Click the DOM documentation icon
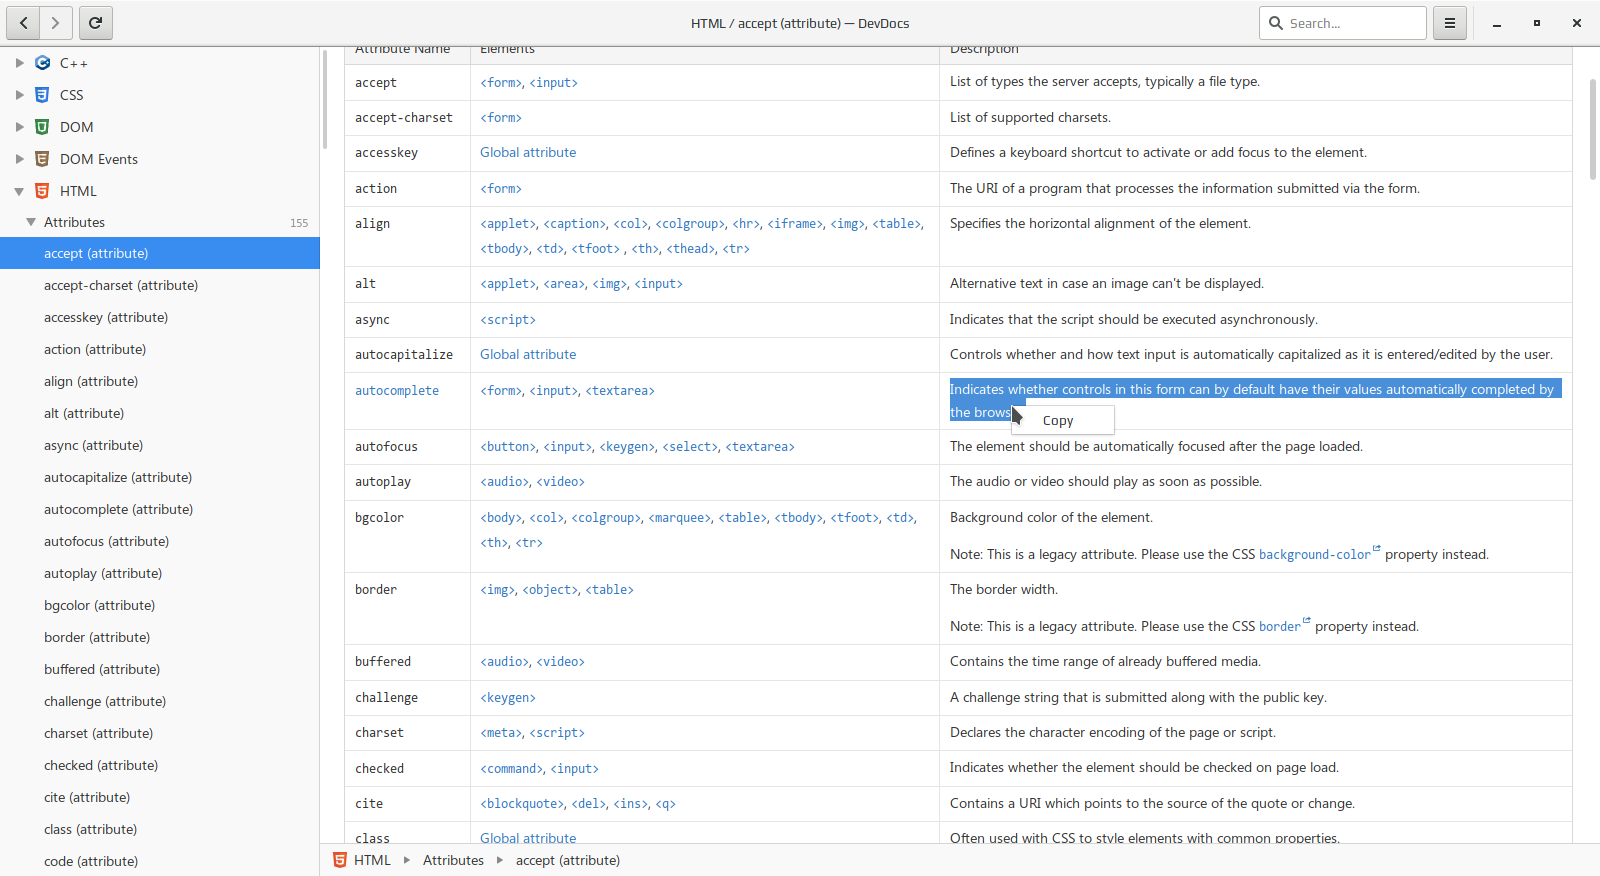The image size is (1600, 876). (42, 127)
